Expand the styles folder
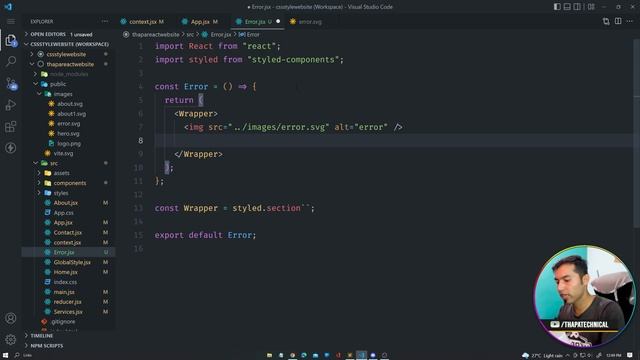 (x=61, y=193)
